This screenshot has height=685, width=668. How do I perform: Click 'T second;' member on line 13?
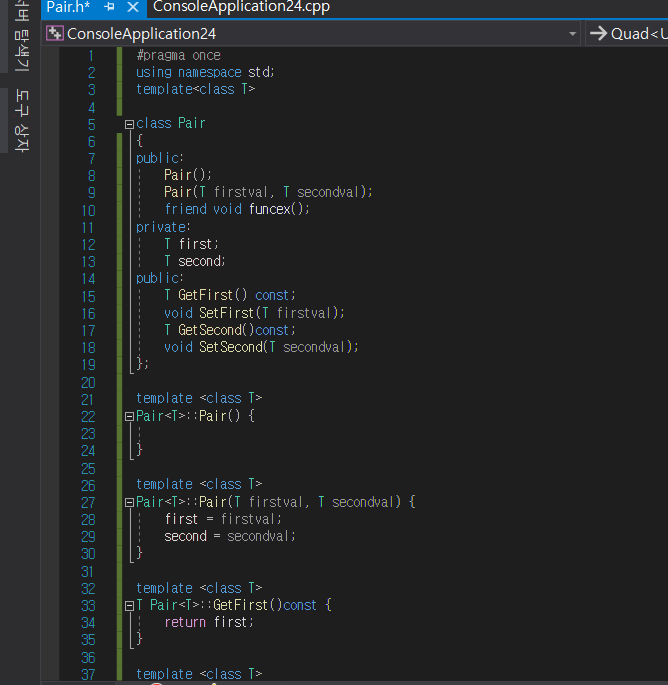(x=195, y=261)
